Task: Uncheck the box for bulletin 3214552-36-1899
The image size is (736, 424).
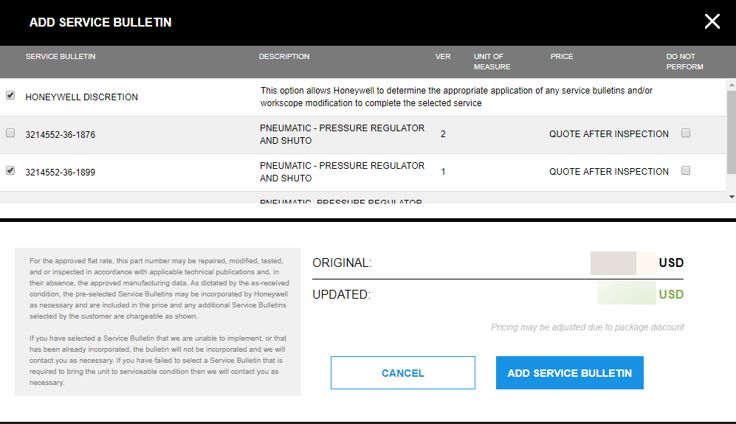Action: (11, 171)
